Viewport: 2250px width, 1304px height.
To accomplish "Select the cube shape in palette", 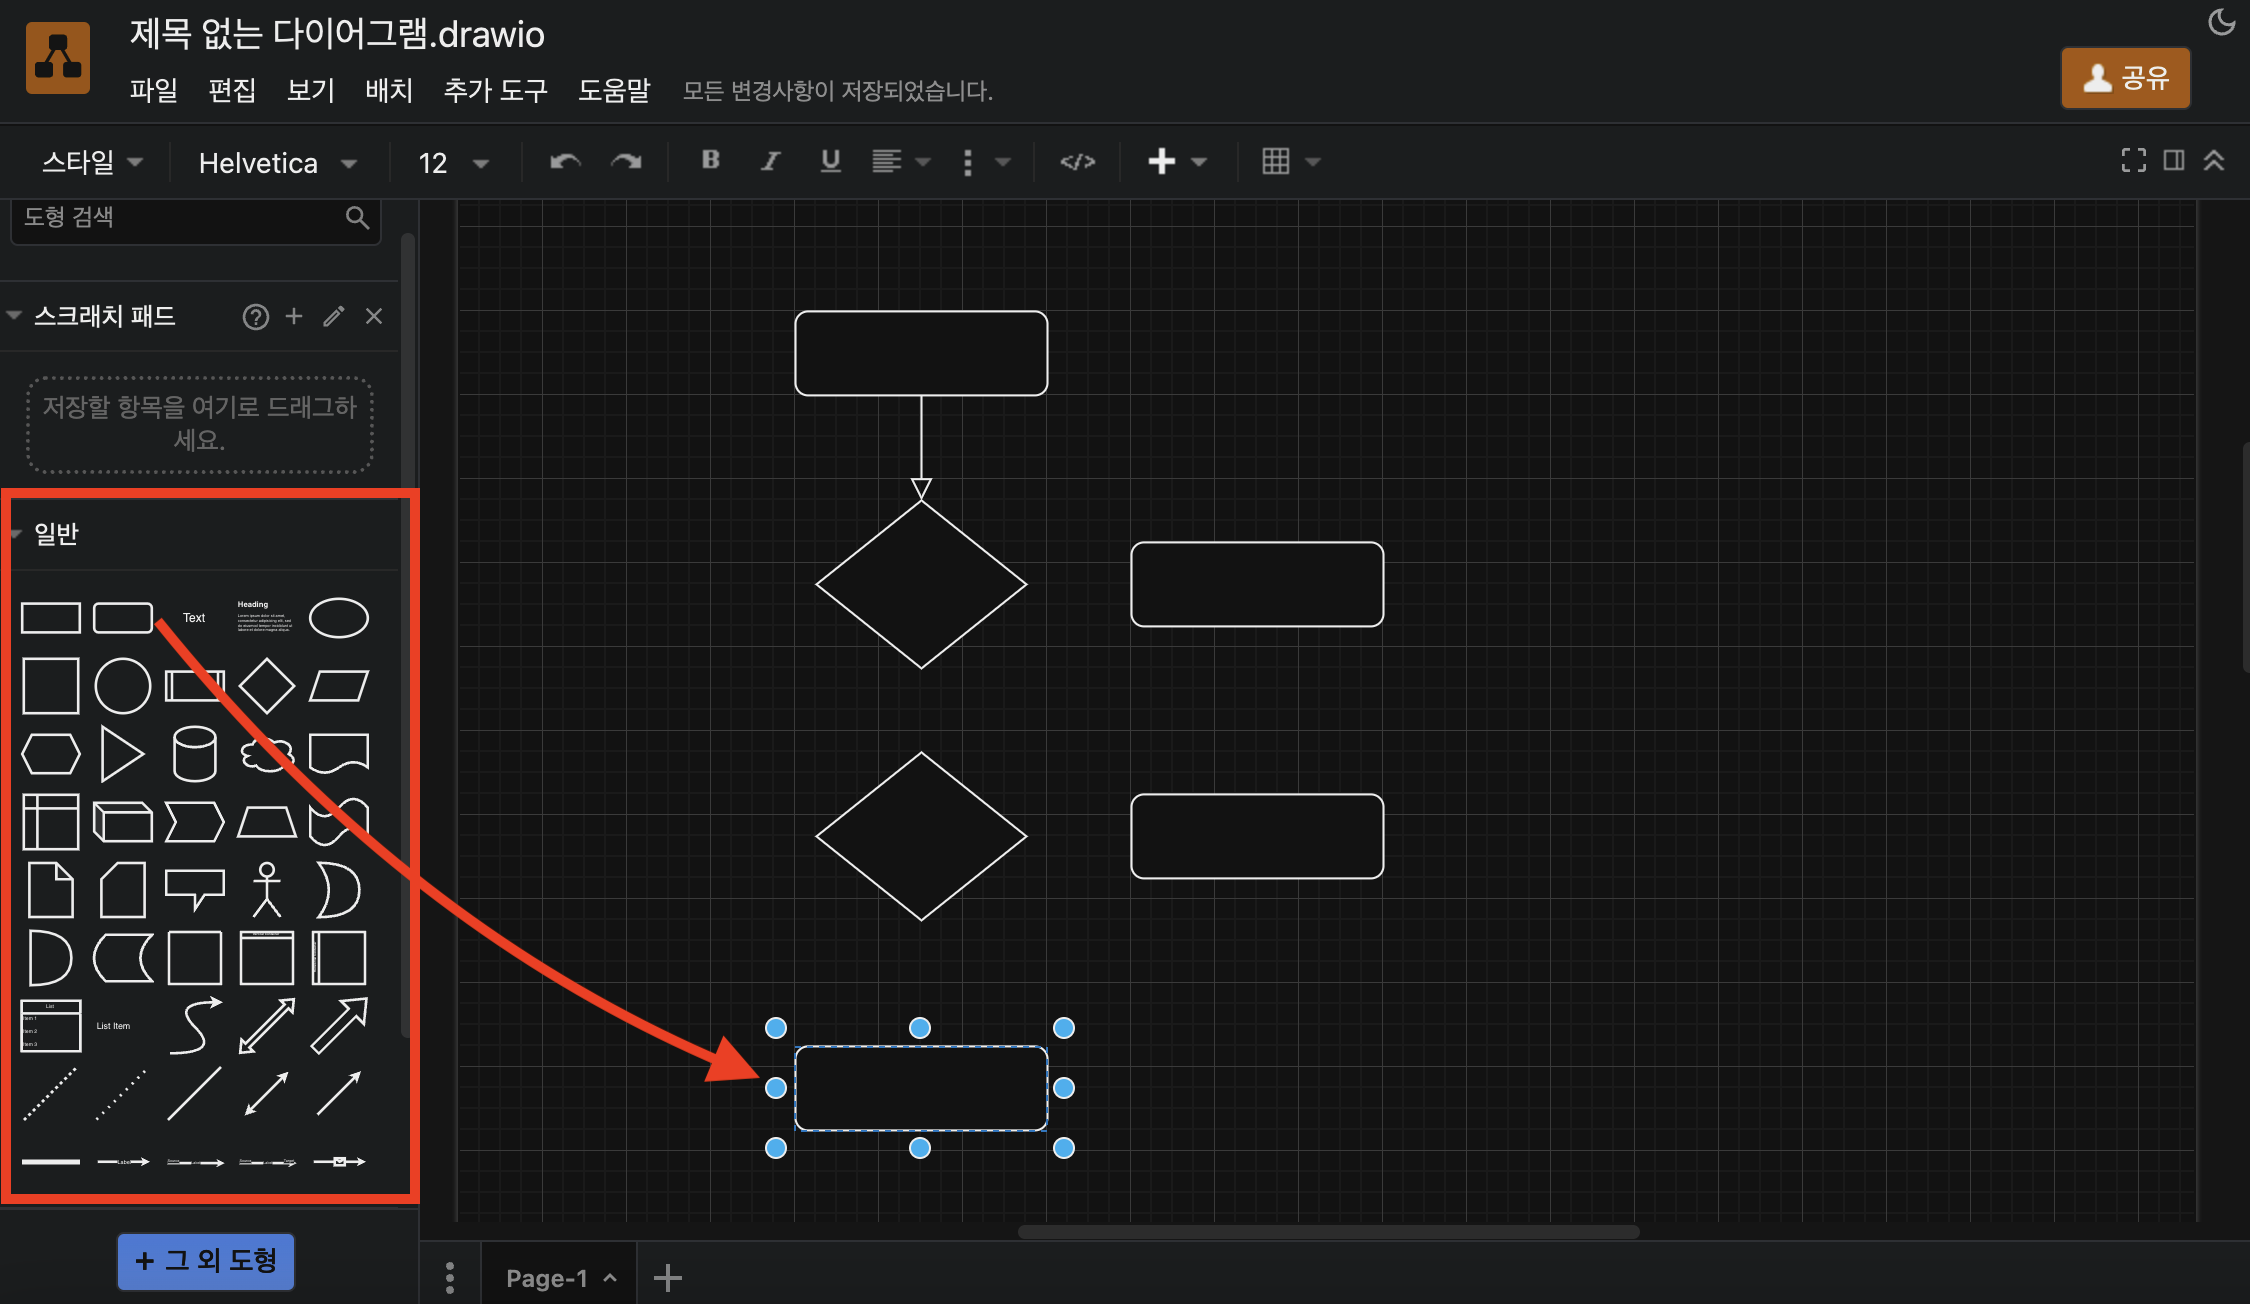I will (x=123, y=822).
